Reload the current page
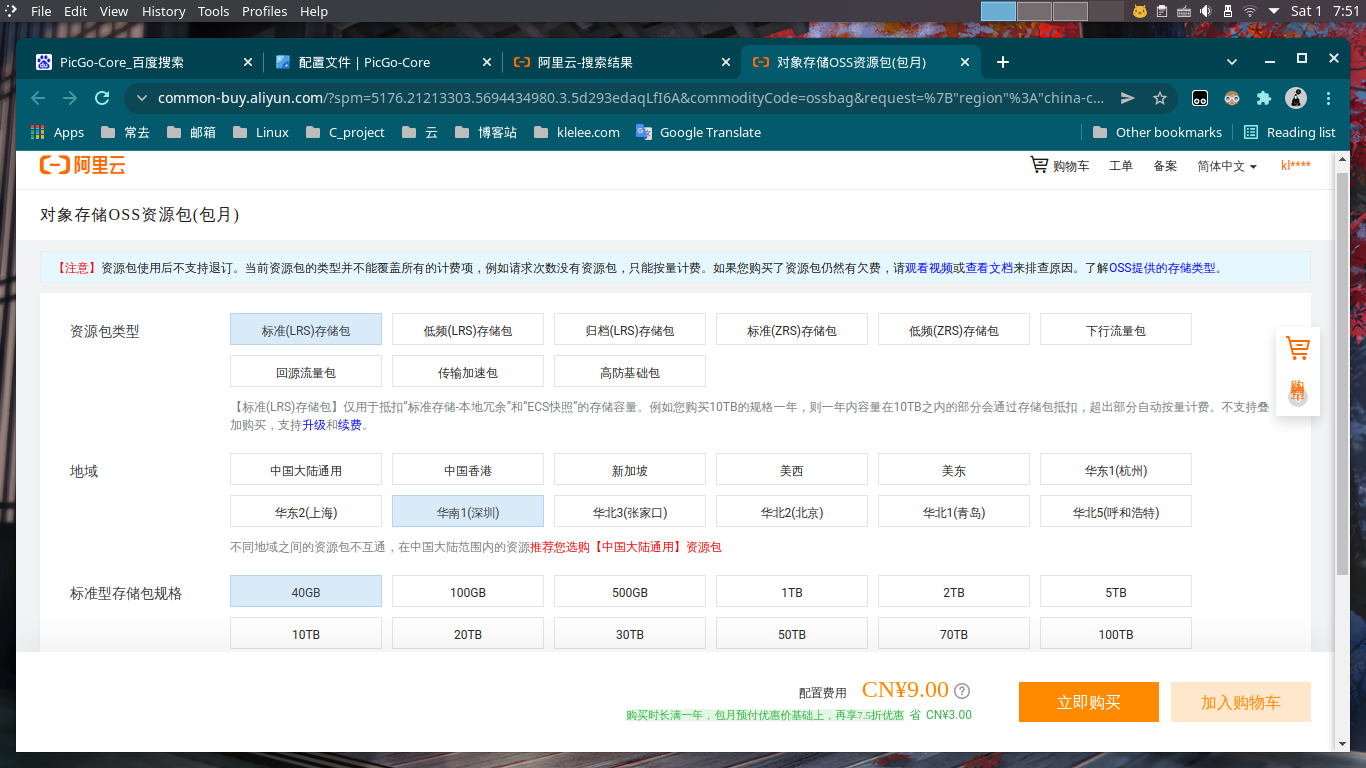1366x768 pixels. point(101,98)
